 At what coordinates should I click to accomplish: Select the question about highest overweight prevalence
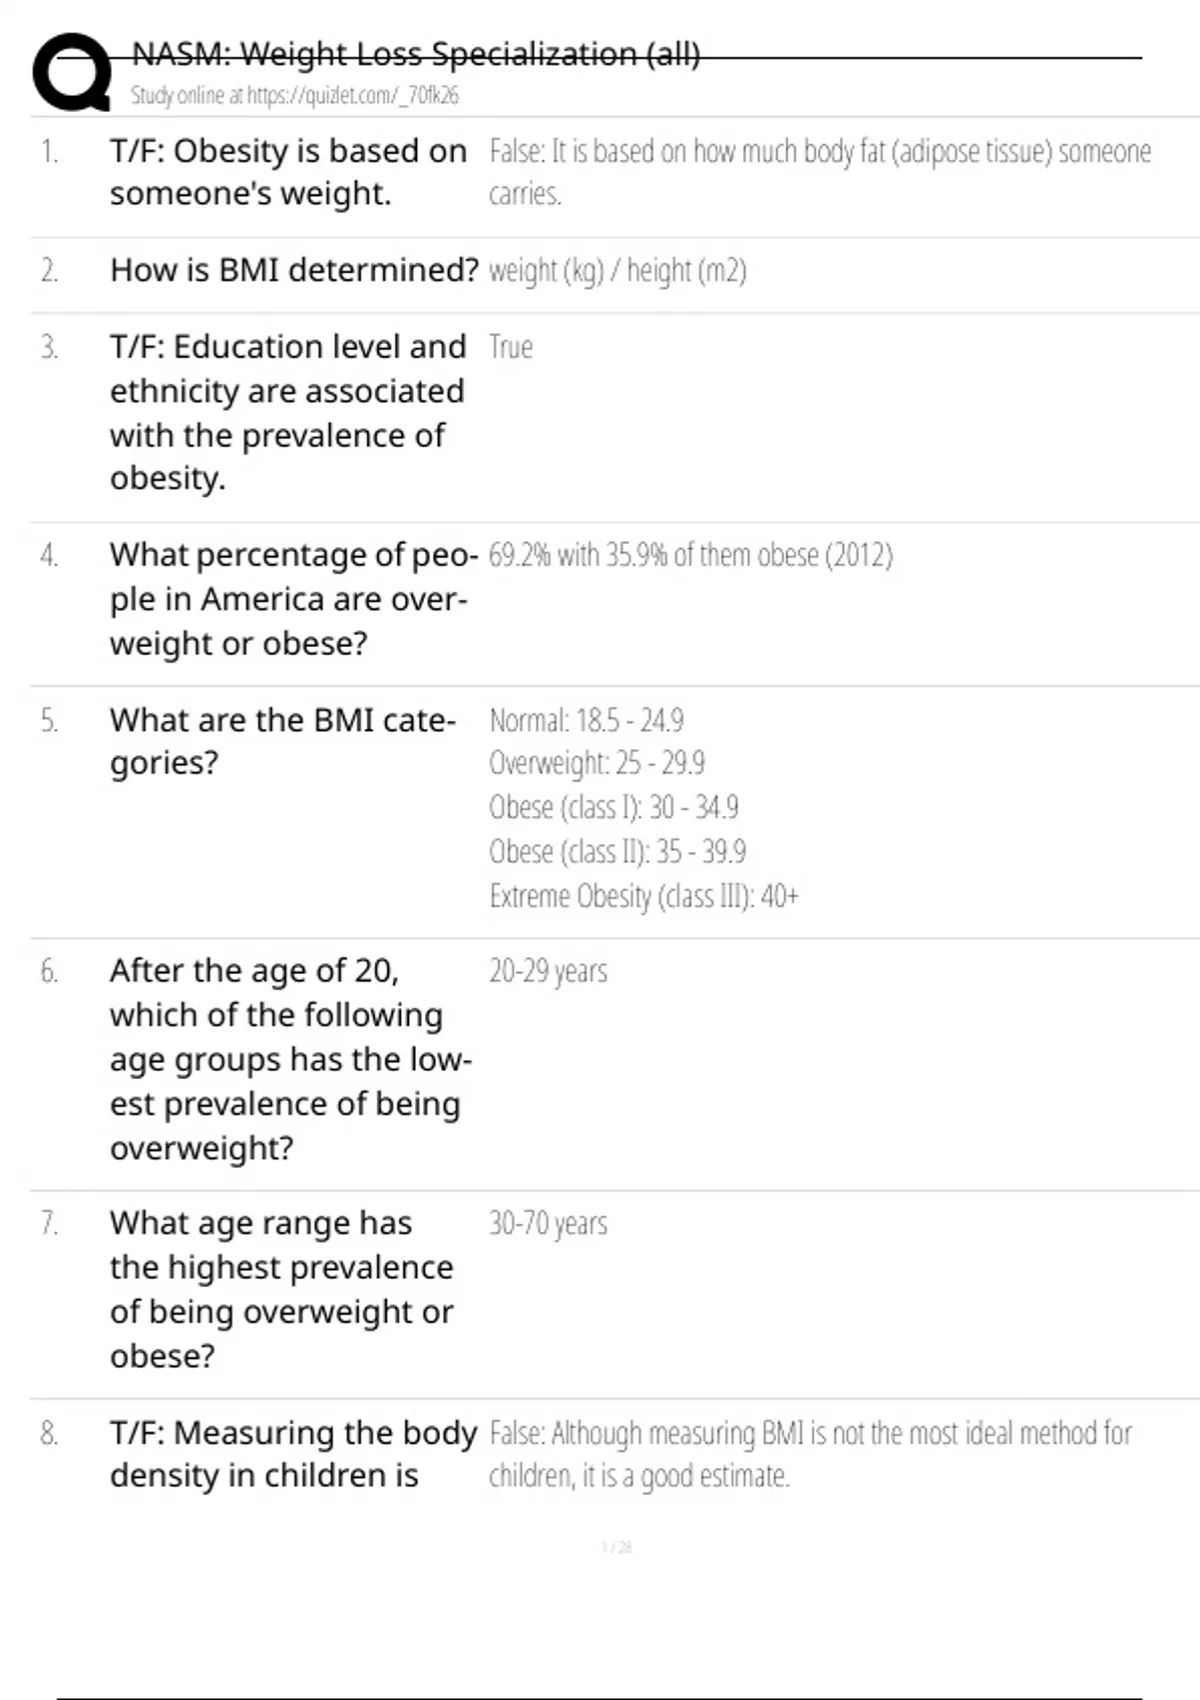281,1289
